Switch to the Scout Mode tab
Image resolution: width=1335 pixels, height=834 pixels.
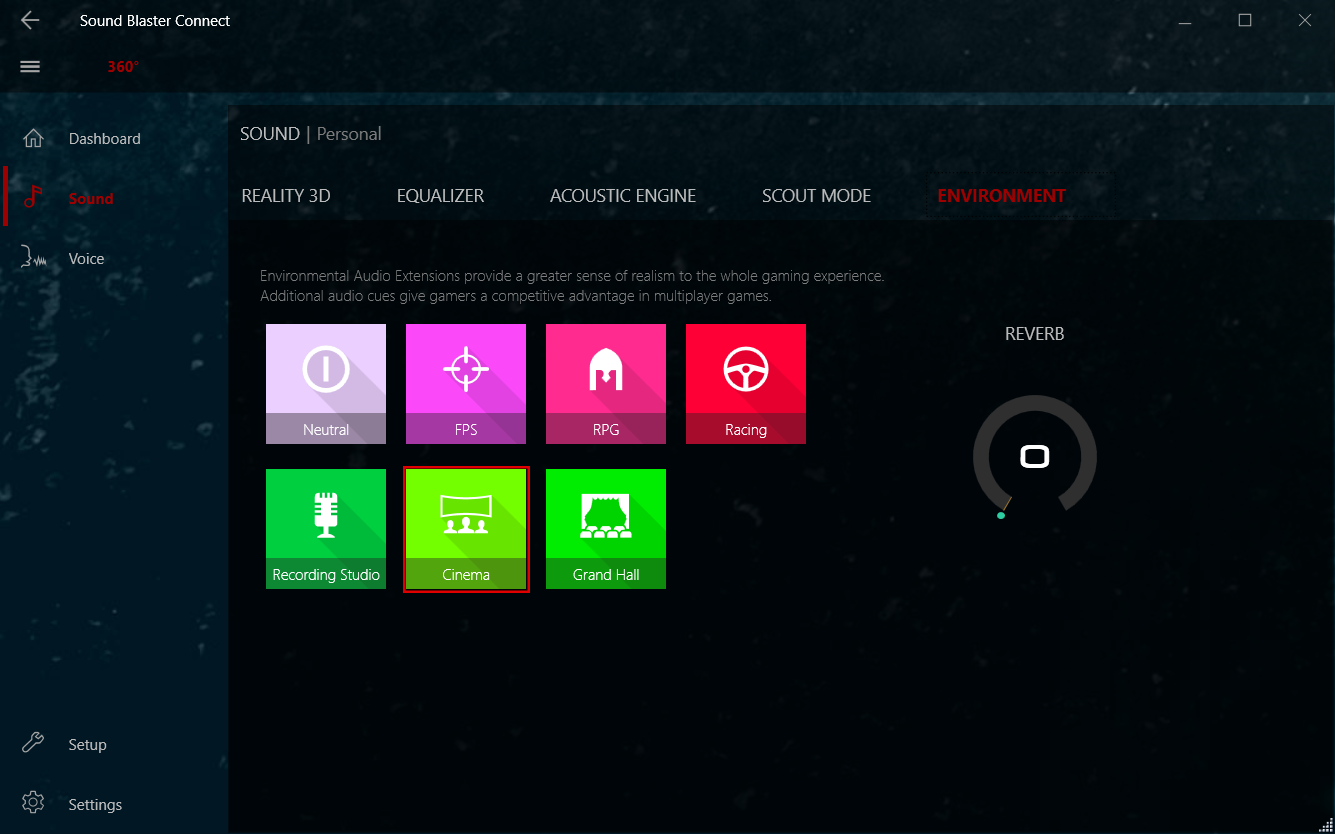pos(816,196)
